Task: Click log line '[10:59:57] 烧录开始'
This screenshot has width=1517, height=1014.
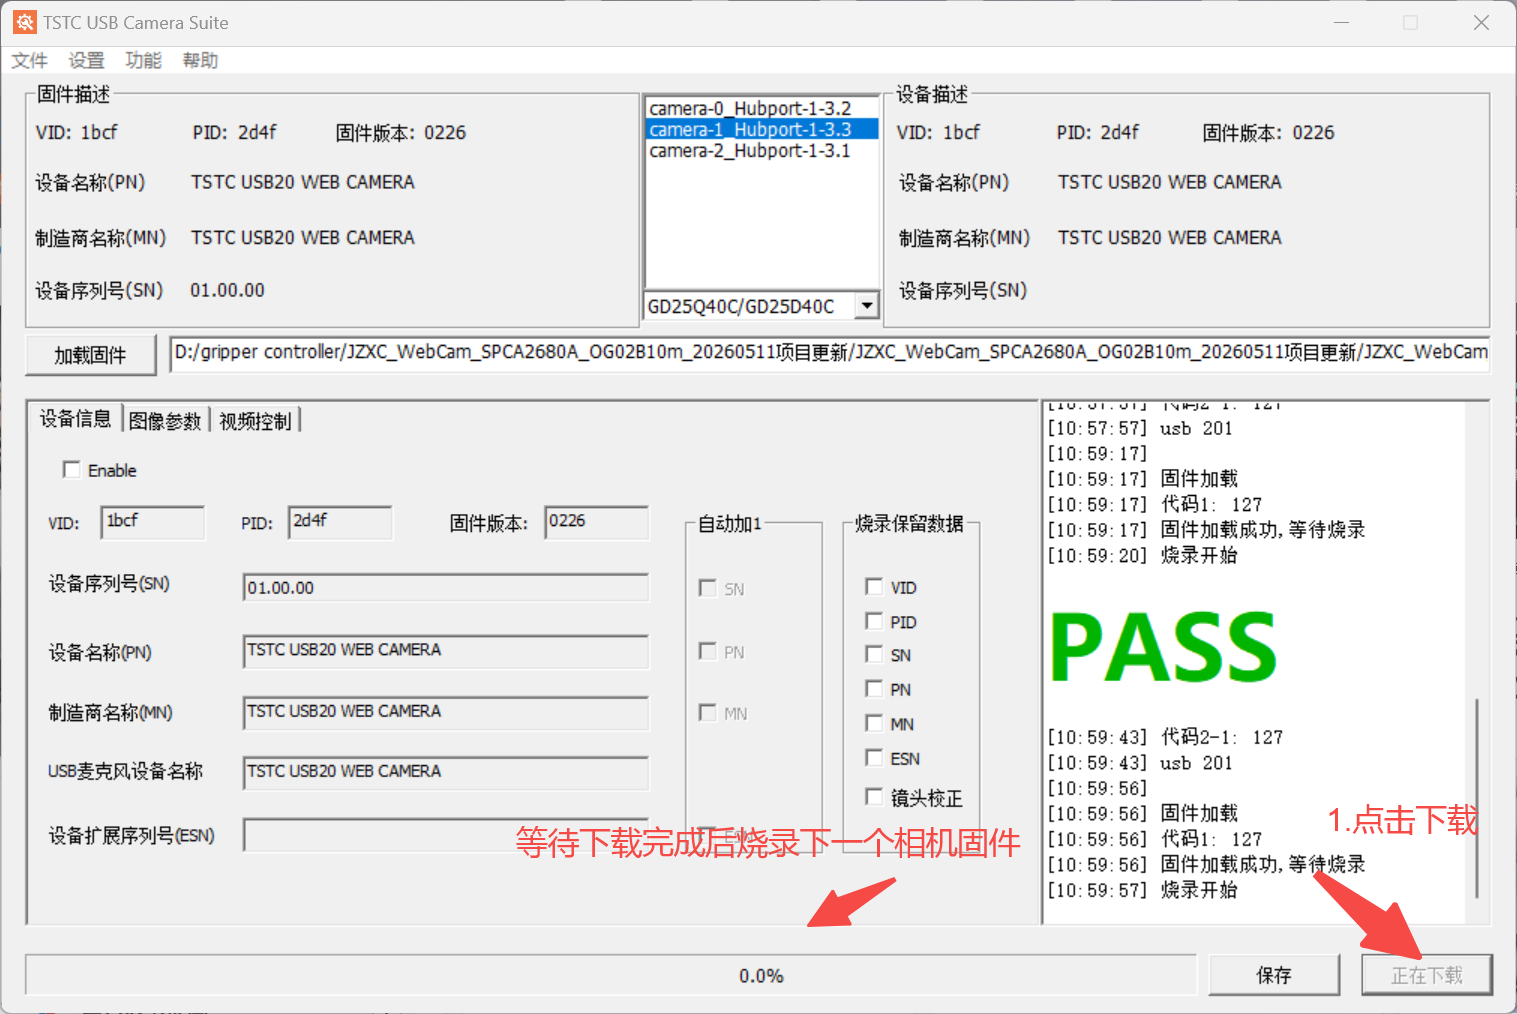Action: (1143, 890)
